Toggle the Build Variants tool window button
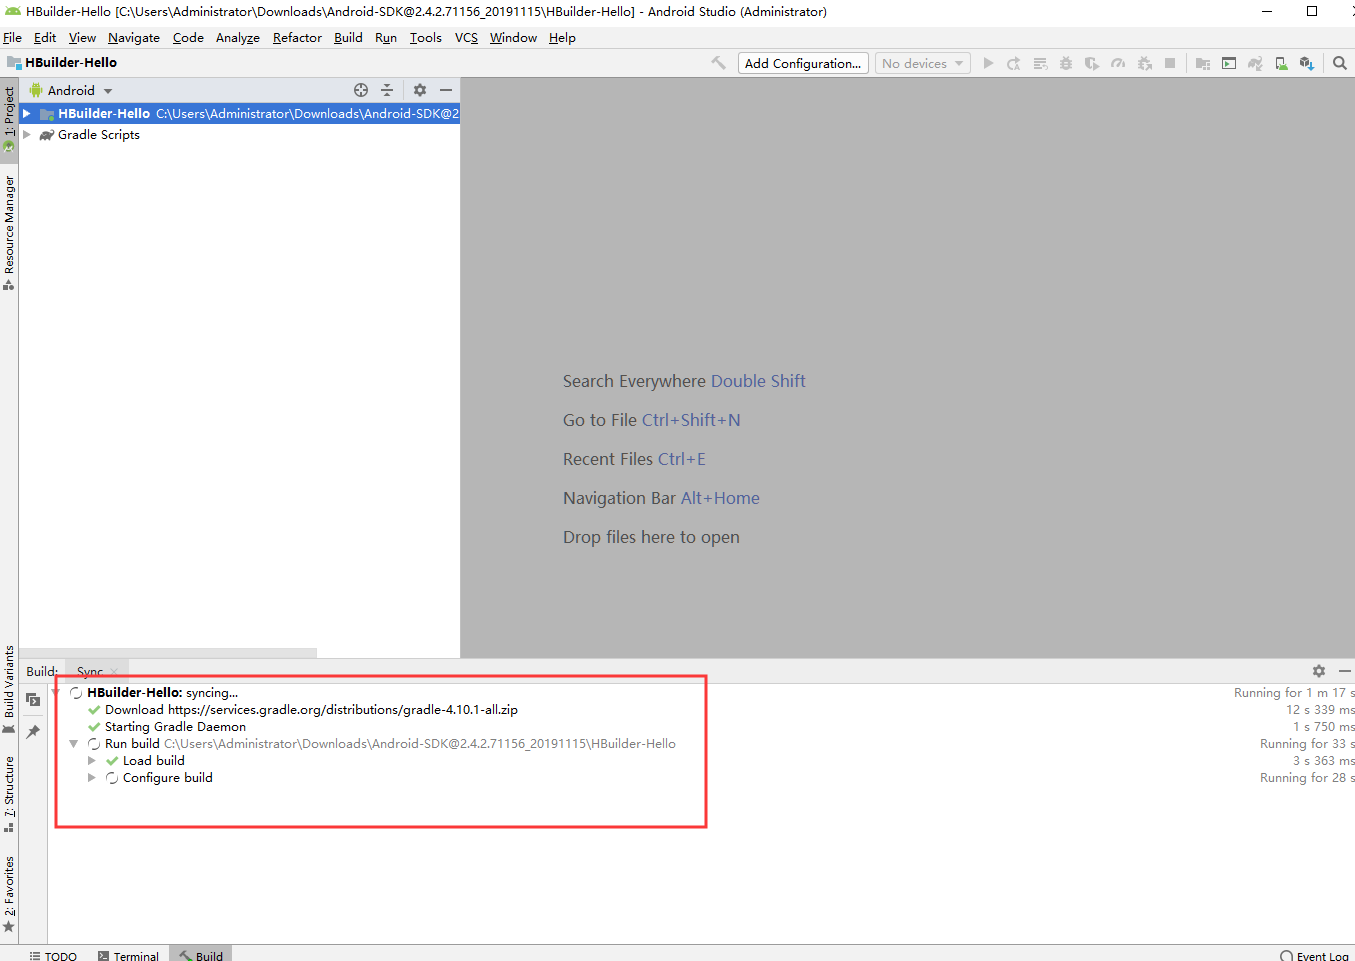This screenshot has height=961, width=1355. [x=9, y=688]
